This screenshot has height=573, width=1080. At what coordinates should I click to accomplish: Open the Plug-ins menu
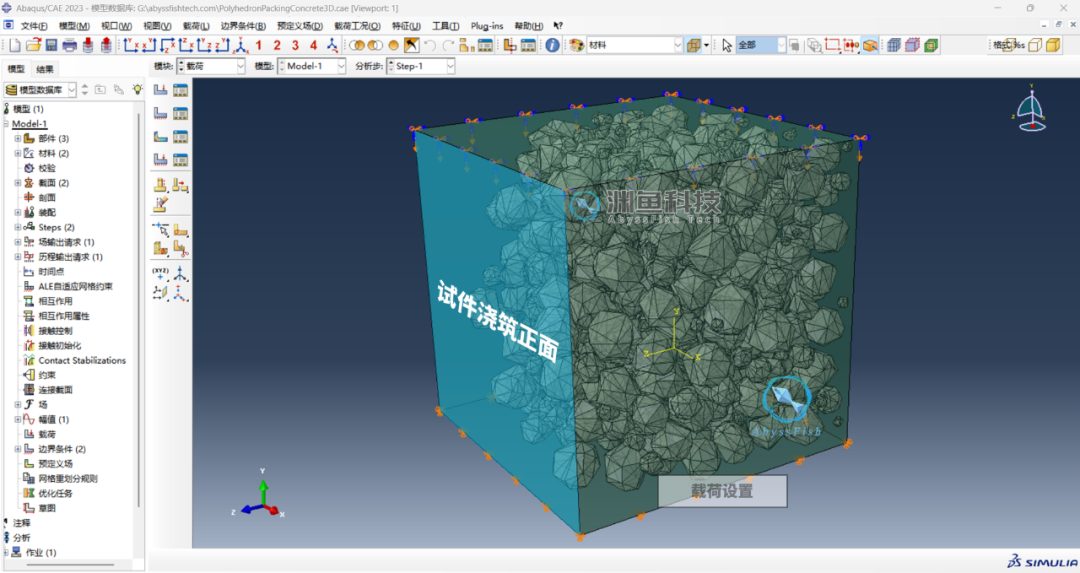[487, 26]
